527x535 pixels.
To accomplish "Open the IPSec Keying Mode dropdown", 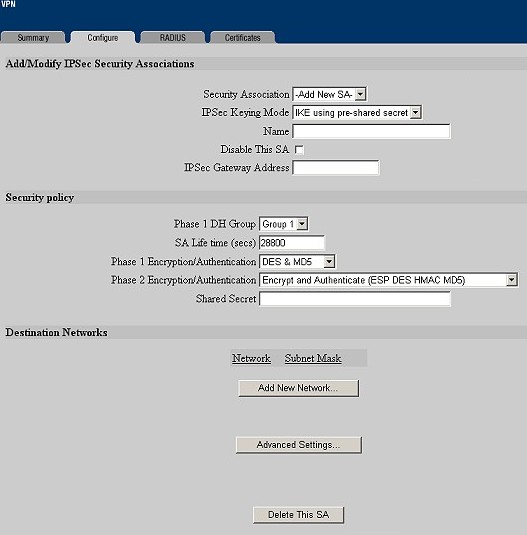I will coord(357,113).
